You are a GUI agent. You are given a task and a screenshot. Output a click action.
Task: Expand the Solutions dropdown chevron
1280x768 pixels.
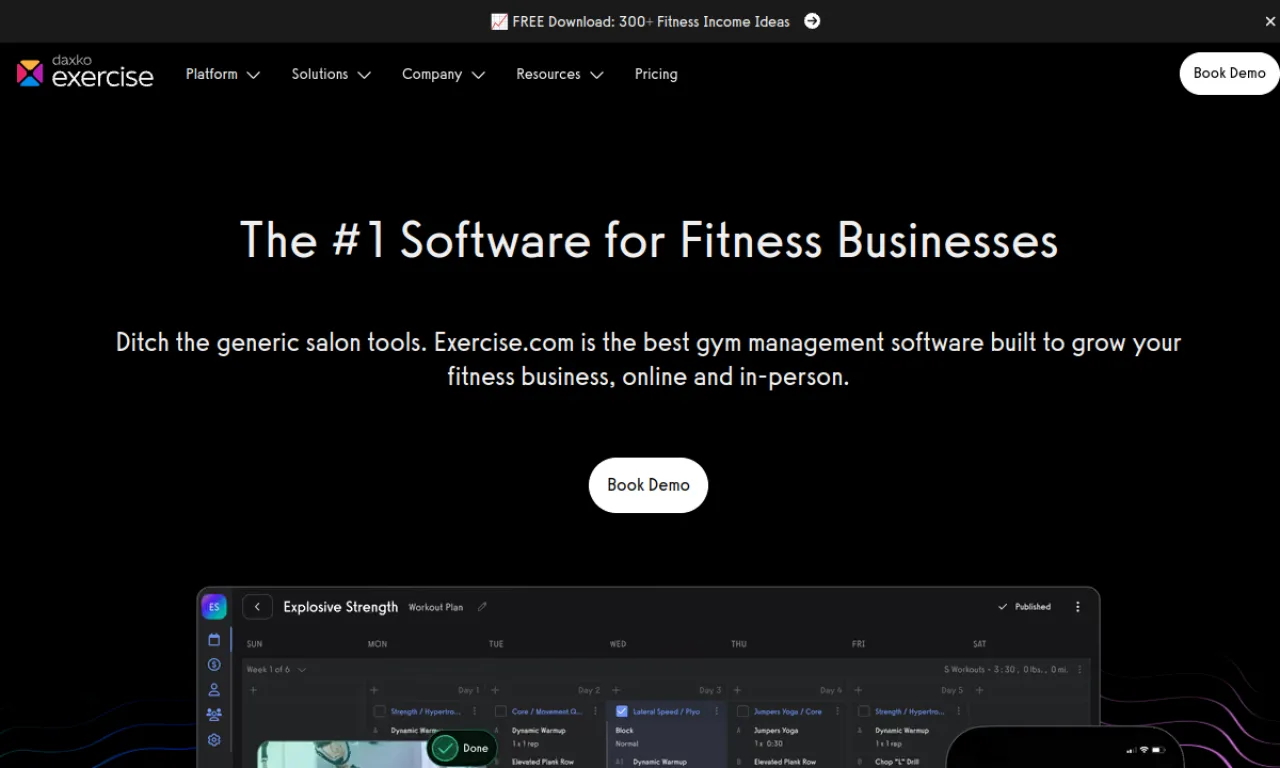pyautogui.click(x=364, y=75)
